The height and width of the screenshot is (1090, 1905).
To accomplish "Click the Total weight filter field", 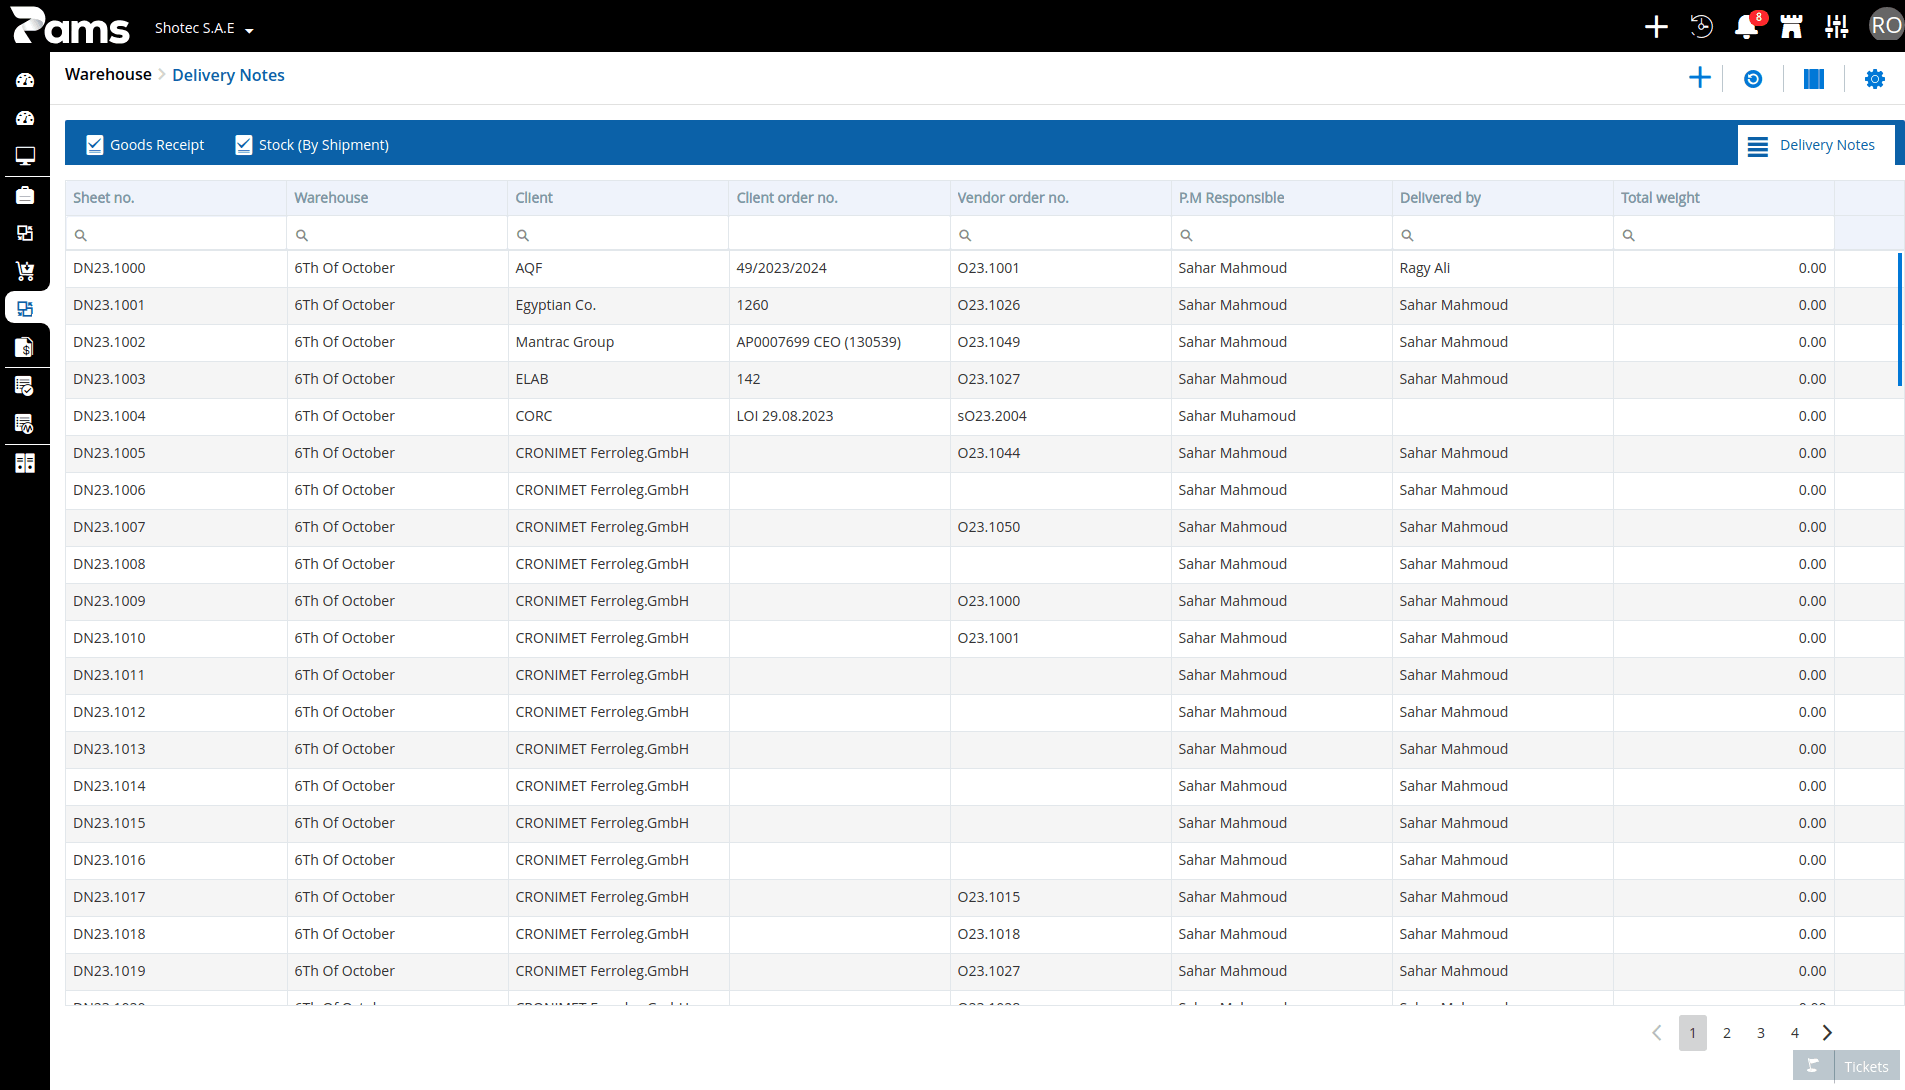I will pyautogui.click(x=1723, y=234).
